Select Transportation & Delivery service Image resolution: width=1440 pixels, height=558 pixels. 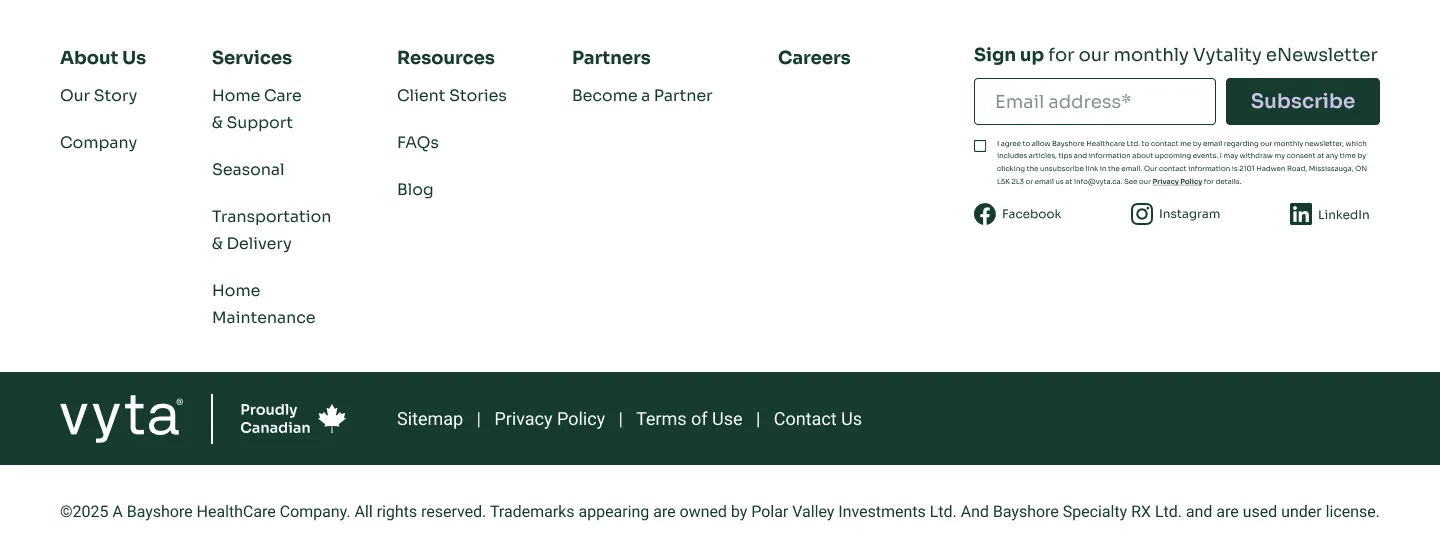pyautogui.click(x=271, y=230)
